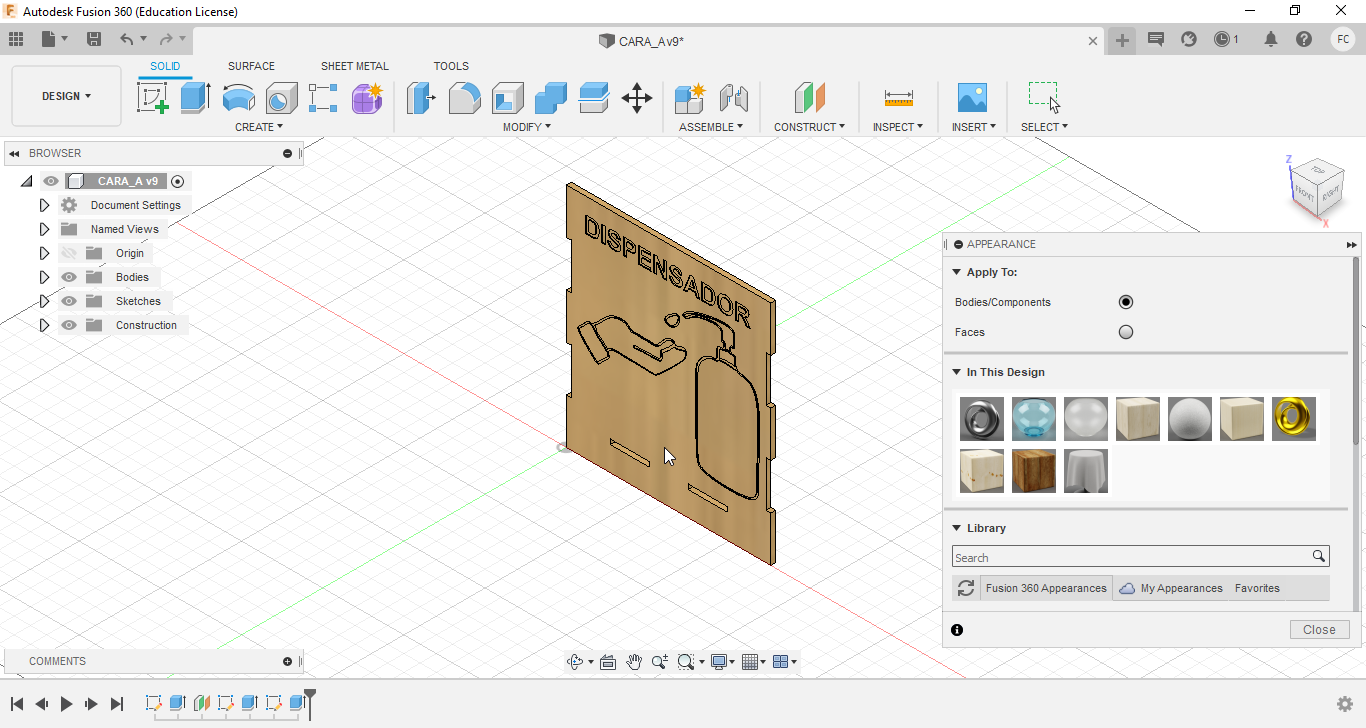This screenshot has height=728, width=1366.
Task: Click the Insert image icon
Action: 972,98
